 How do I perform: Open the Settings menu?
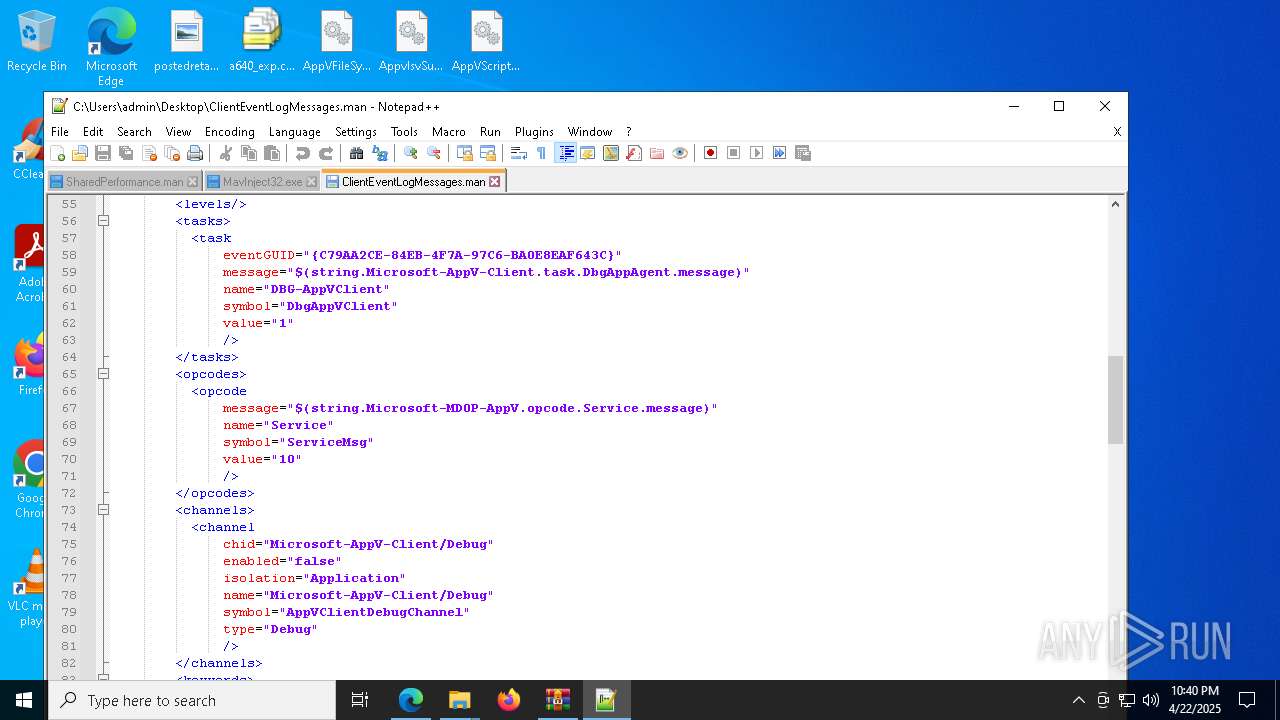[x=356, y=131]
